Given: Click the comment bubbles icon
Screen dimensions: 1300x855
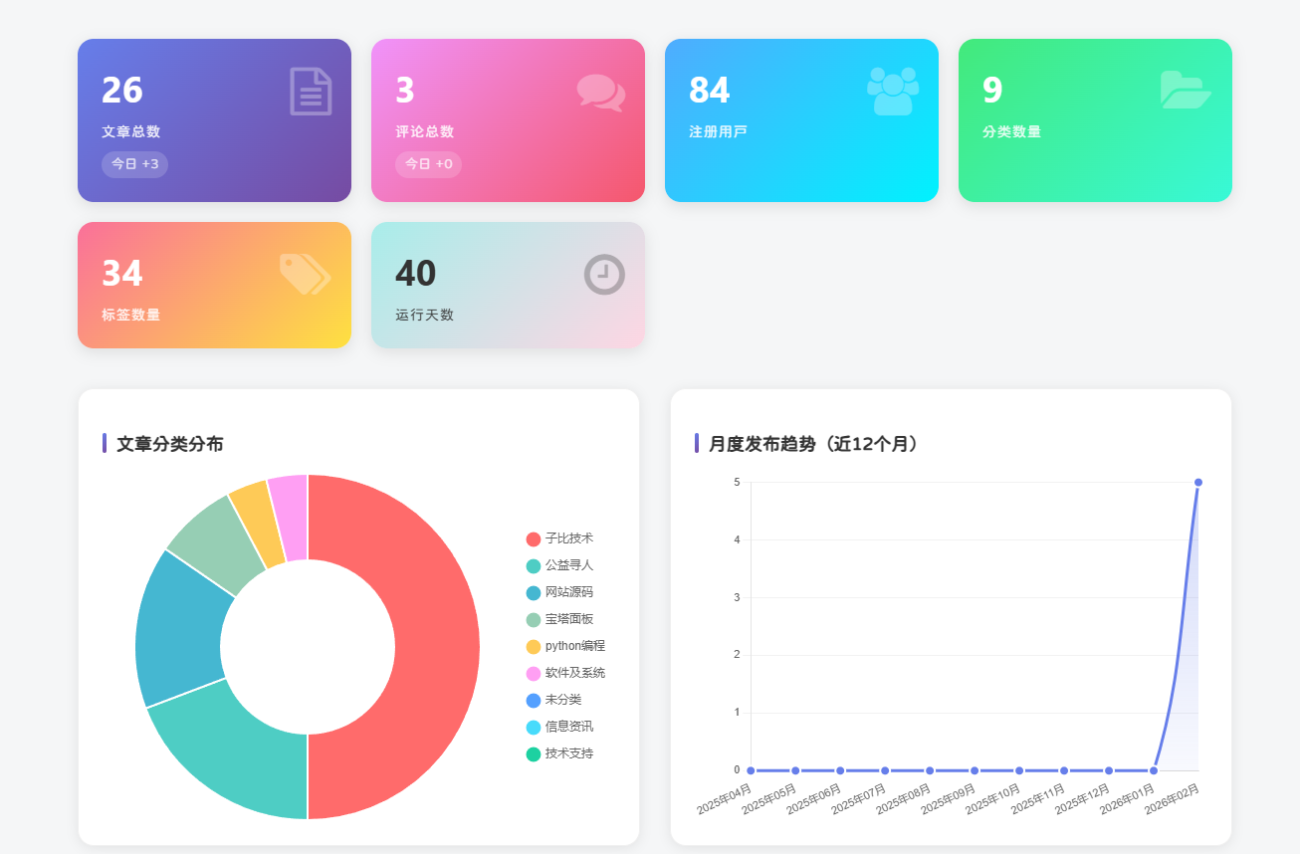Looking at the screenshot, I should 601,92.
